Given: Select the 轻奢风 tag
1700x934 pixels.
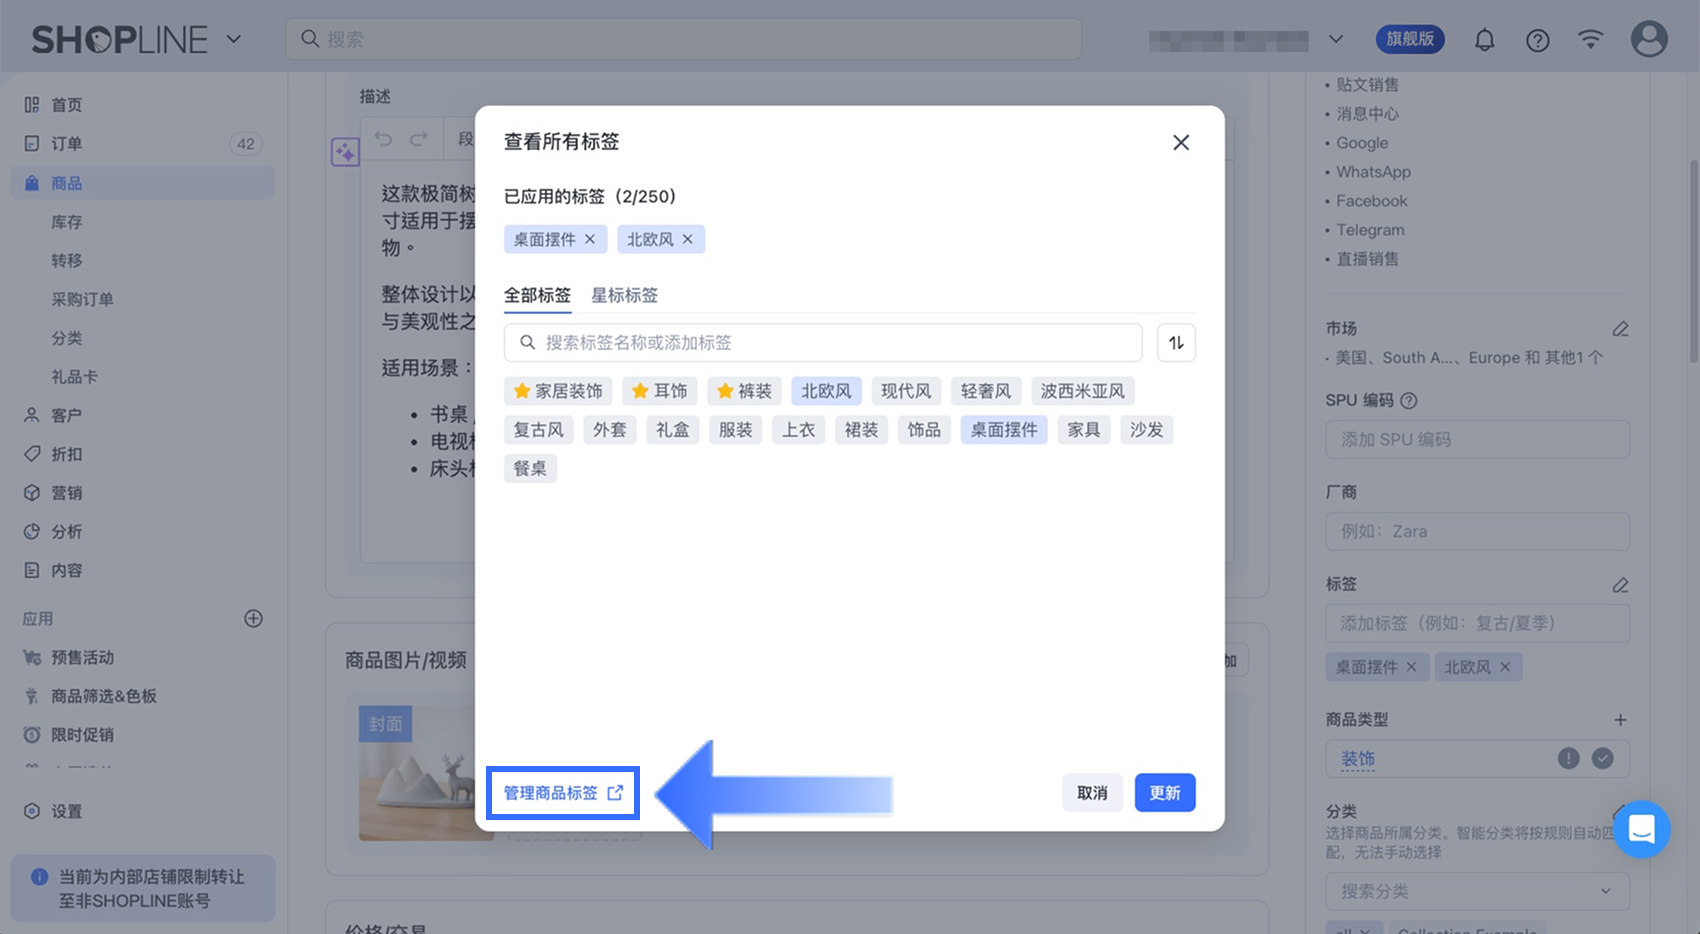Looking at the screenshot, I should (986, 391).
